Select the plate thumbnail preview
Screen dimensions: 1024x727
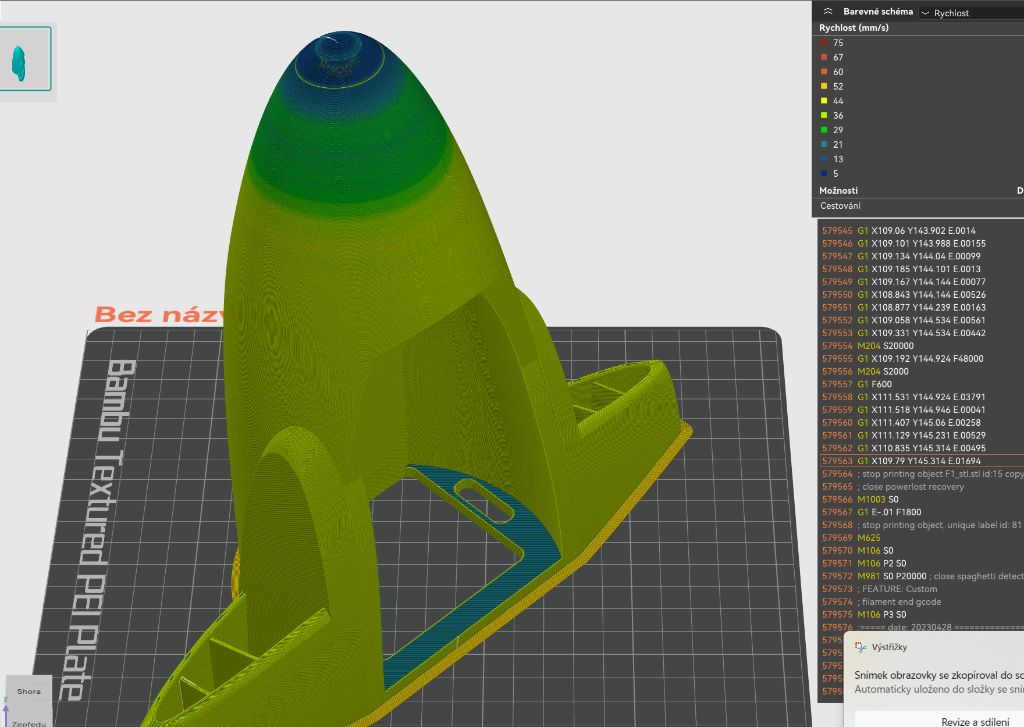click(x=25, y=59)
